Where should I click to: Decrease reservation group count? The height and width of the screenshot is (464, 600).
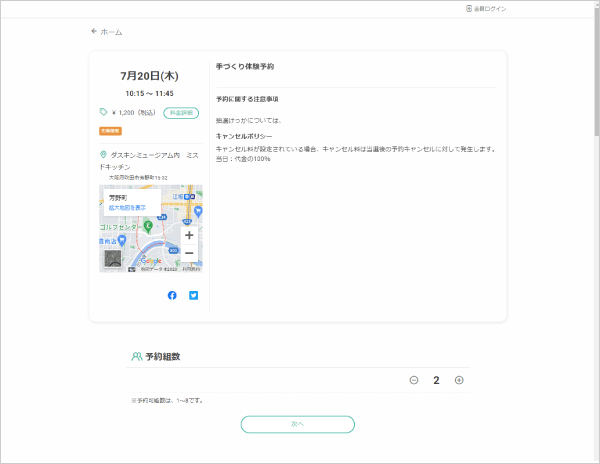414,380
